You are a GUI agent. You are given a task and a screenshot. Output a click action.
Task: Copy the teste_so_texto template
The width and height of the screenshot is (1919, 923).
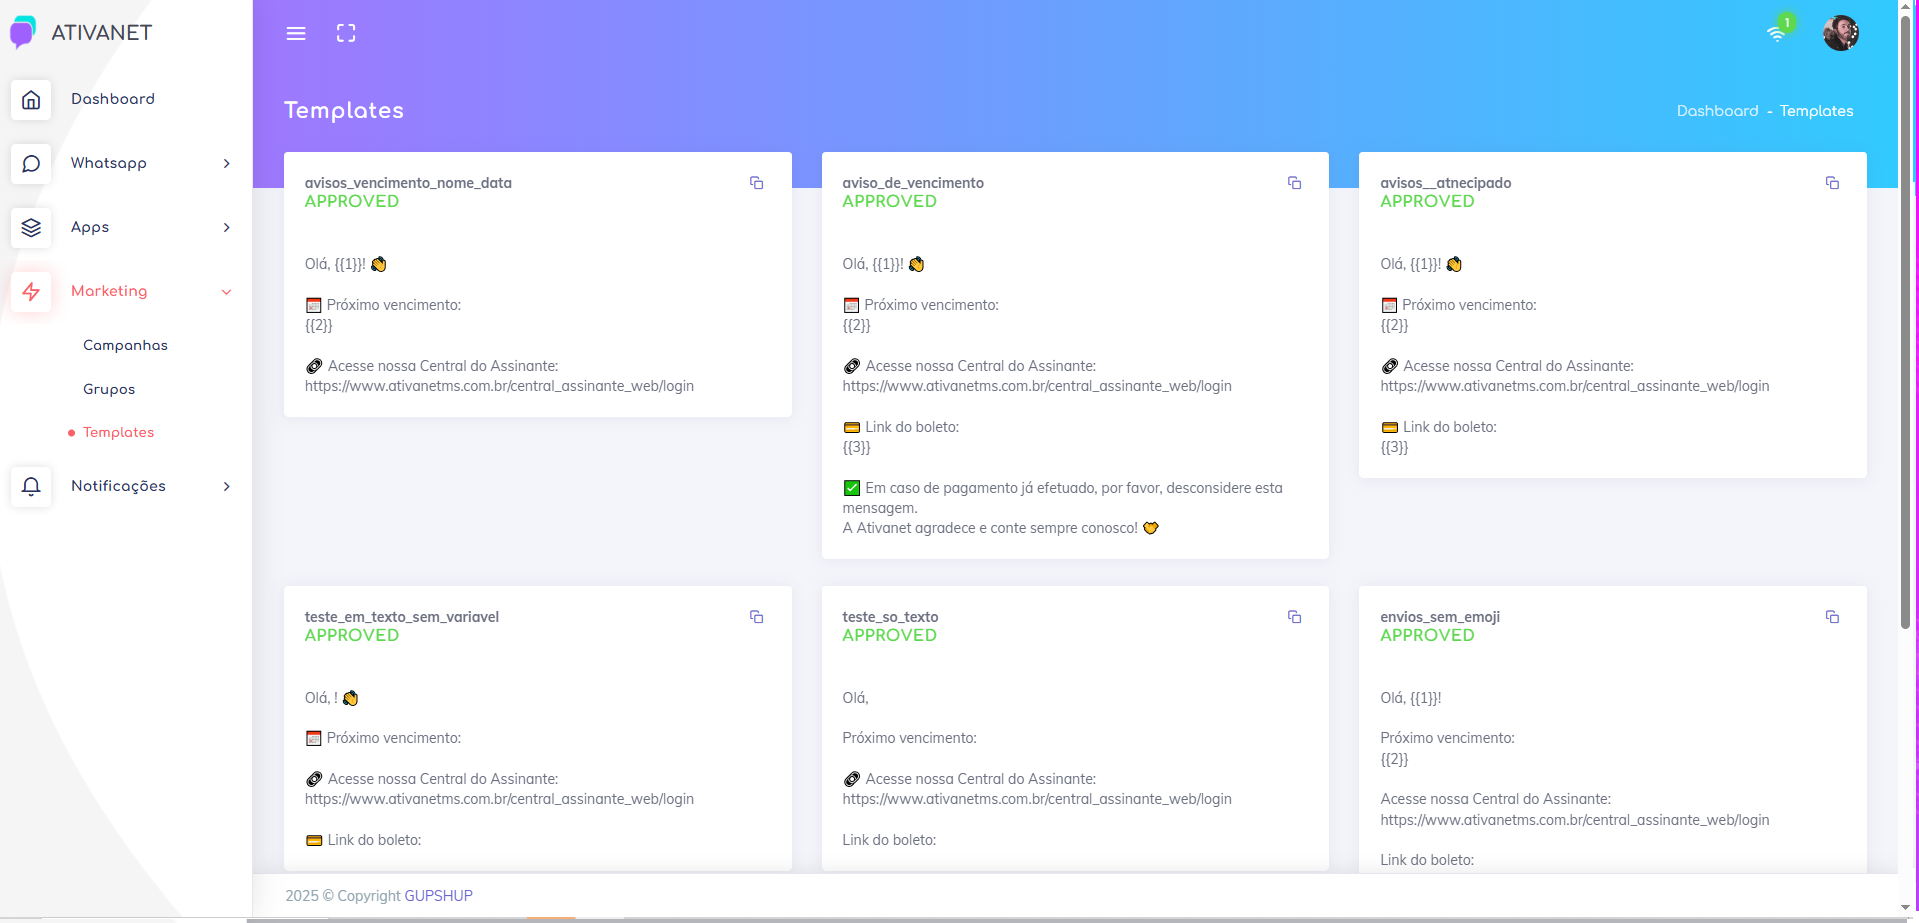coord(1294,617)
